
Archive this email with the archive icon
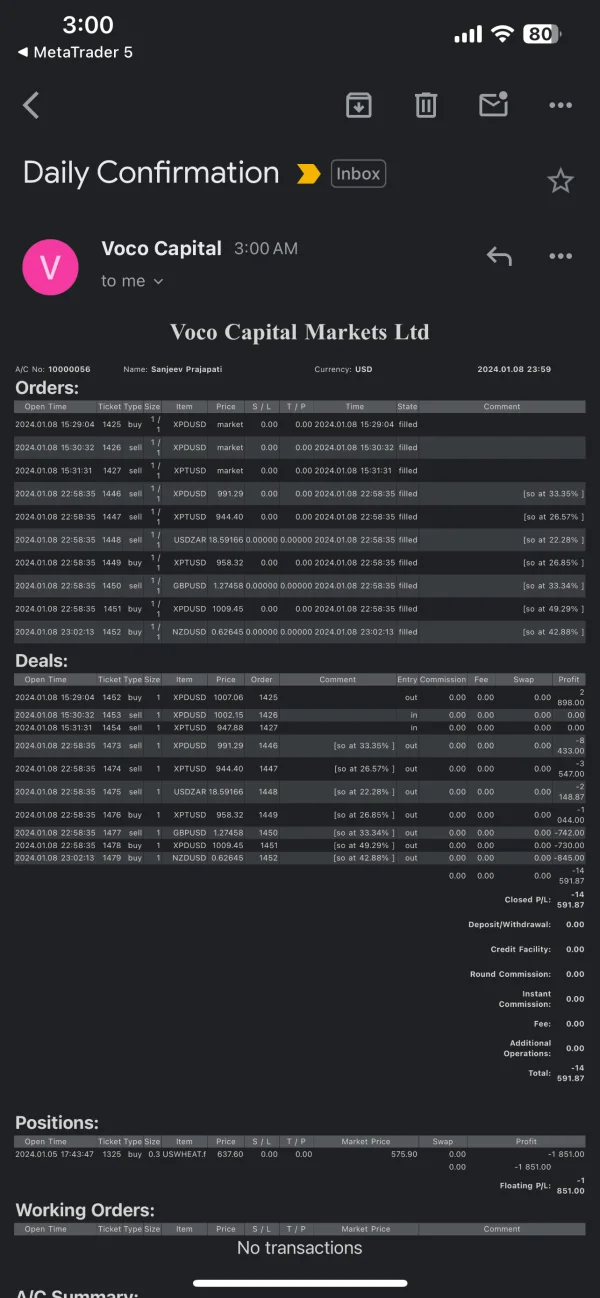(359, 105)
